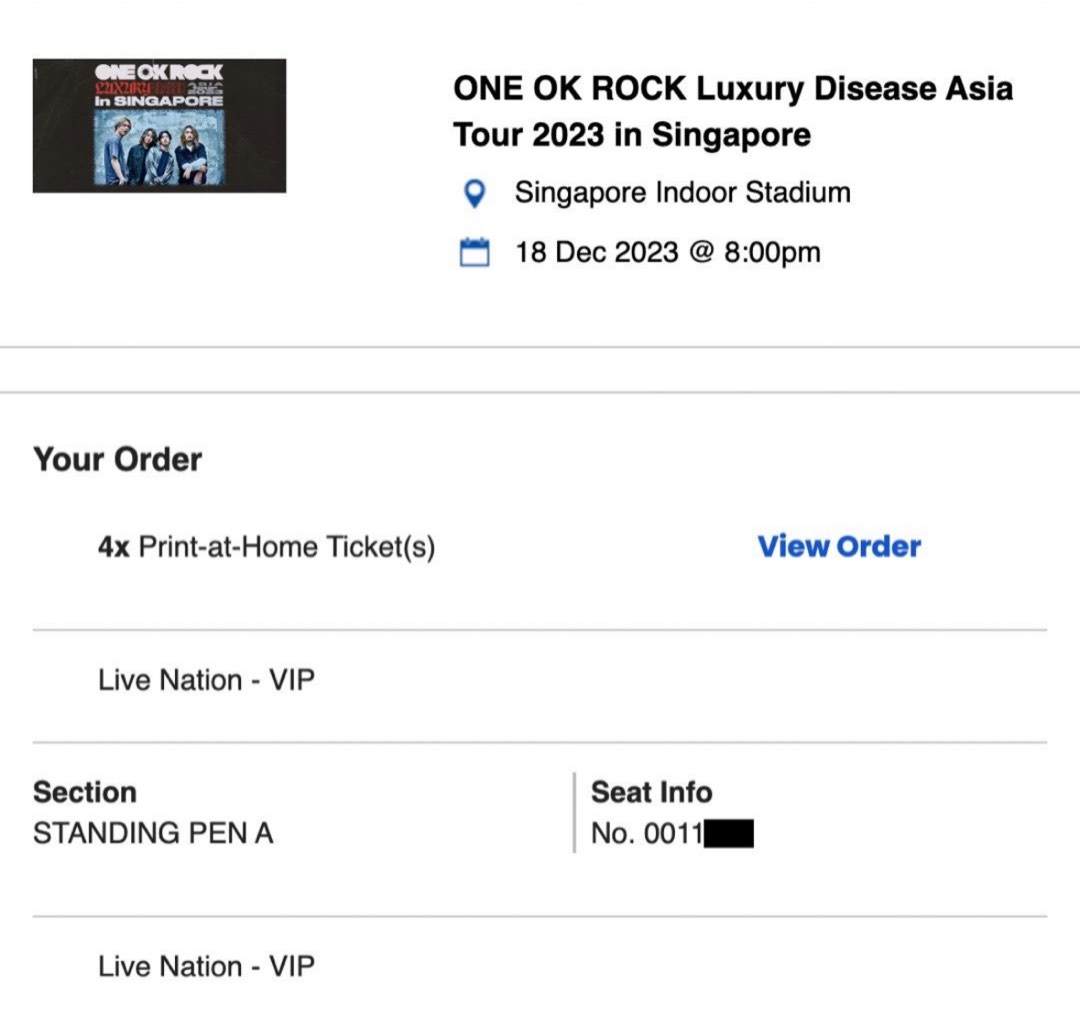
Task: Click the divider line below Your Order
Action: (540, 628)
